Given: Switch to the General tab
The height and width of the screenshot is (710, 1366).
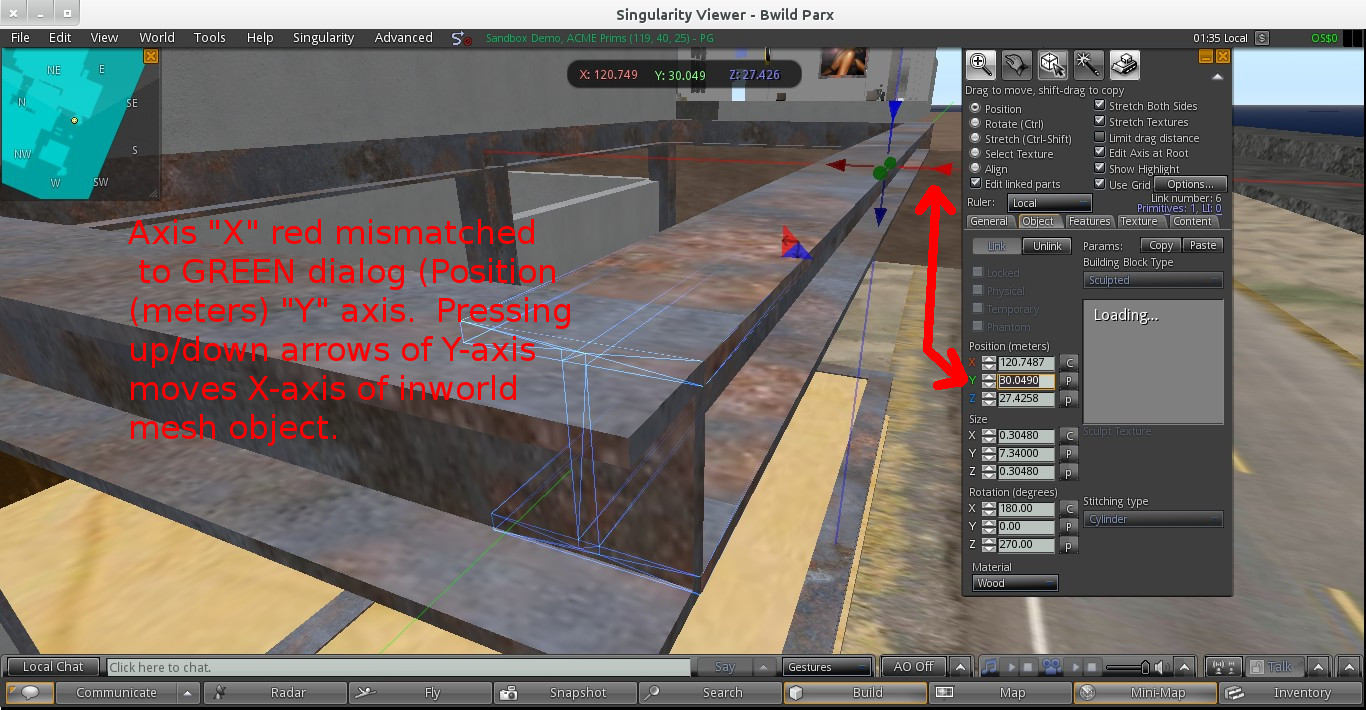Looking at the screenshot, I should tap(989, 221).
